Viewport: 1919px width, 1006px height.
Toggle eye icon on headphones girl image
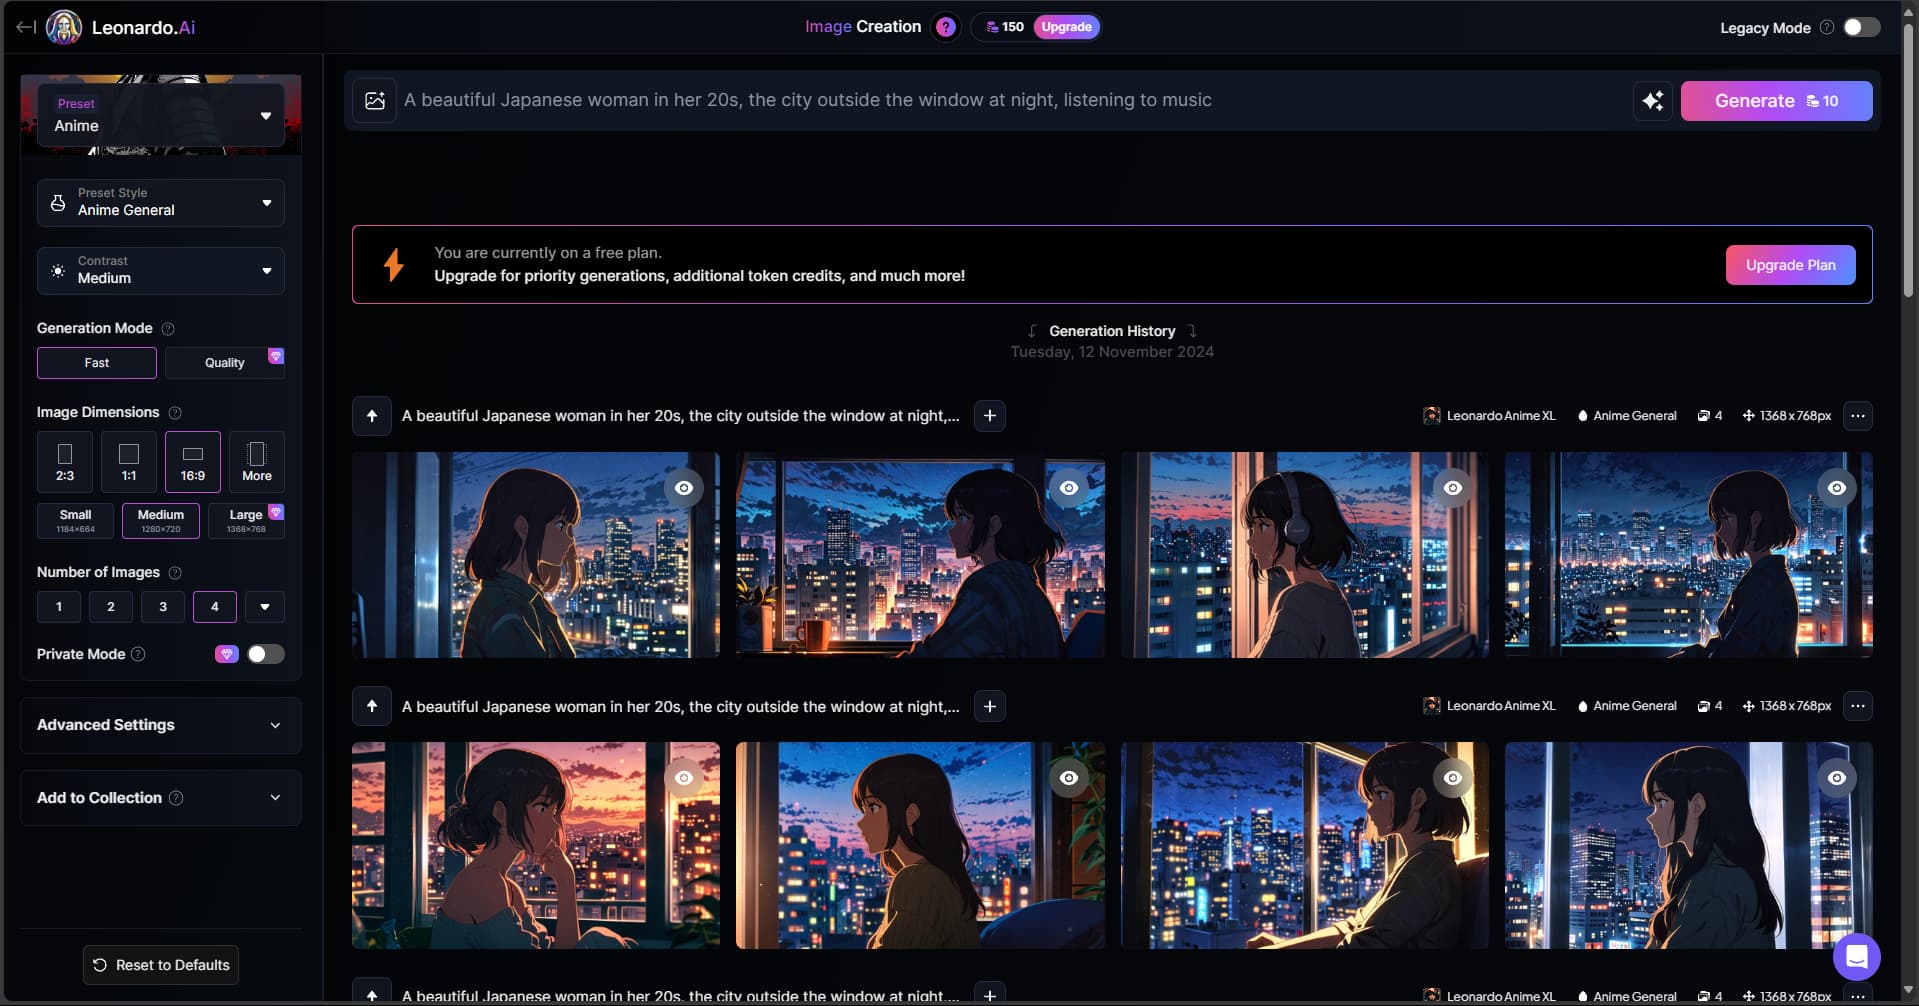coord(1452,488)
